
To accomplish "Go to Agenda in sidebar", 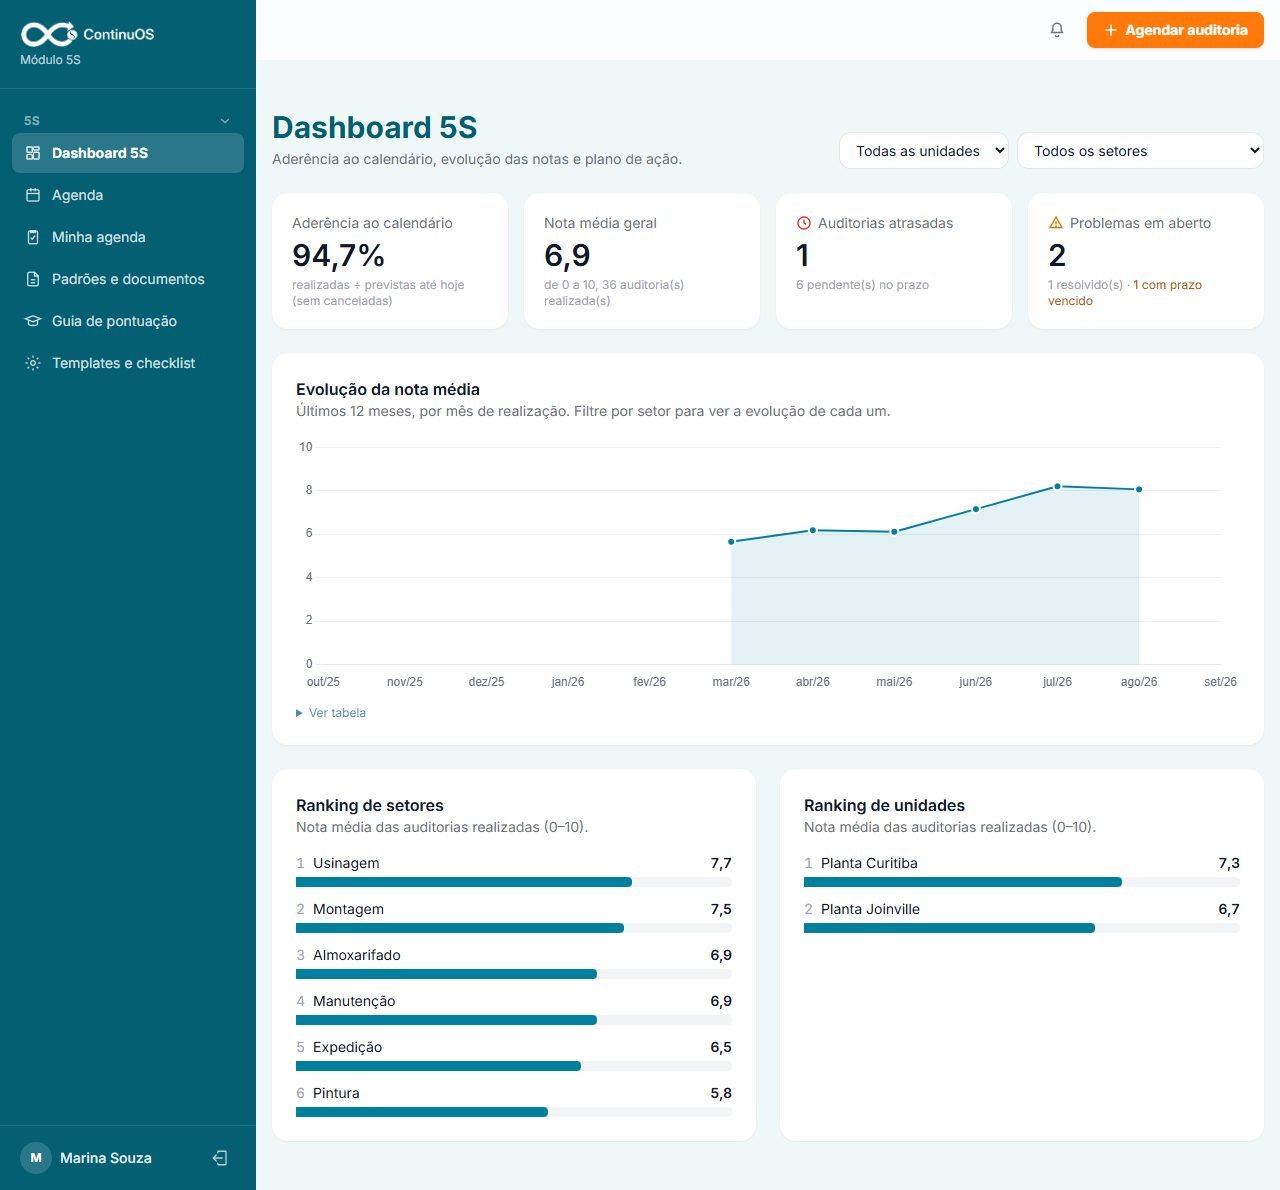I will pos(128,195).
